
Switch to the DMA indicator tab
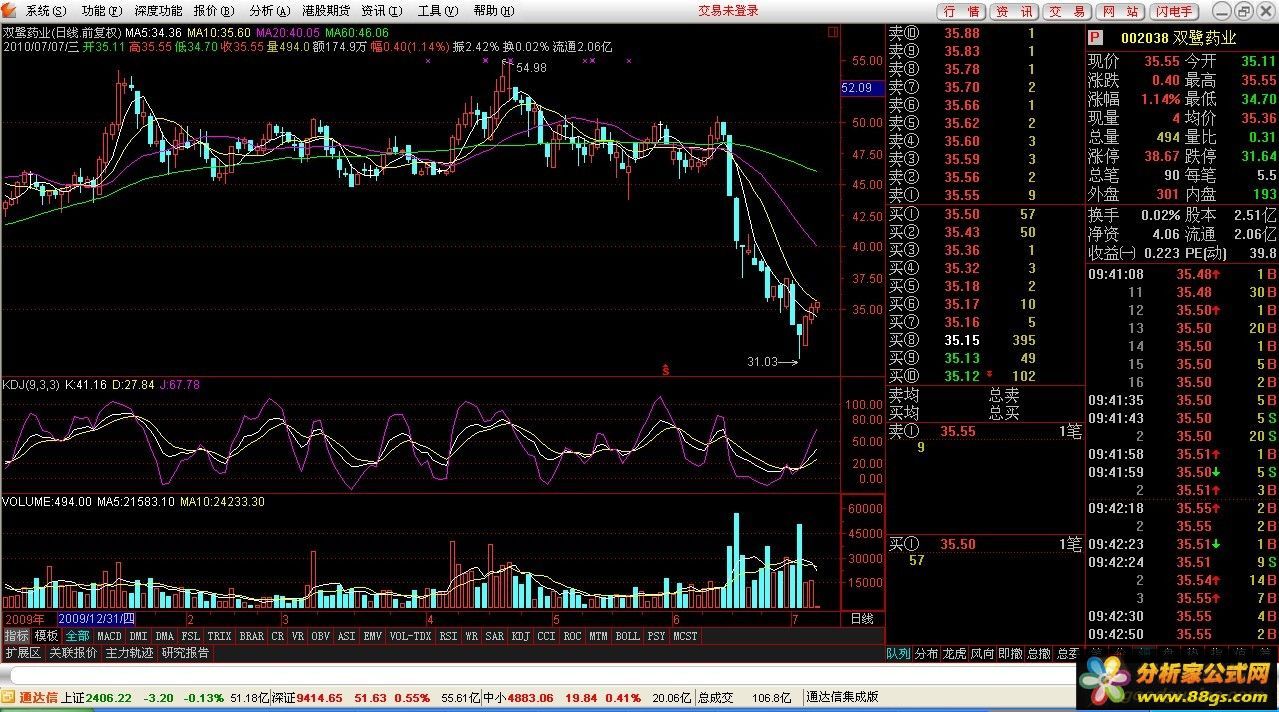(x=165, y=636)
